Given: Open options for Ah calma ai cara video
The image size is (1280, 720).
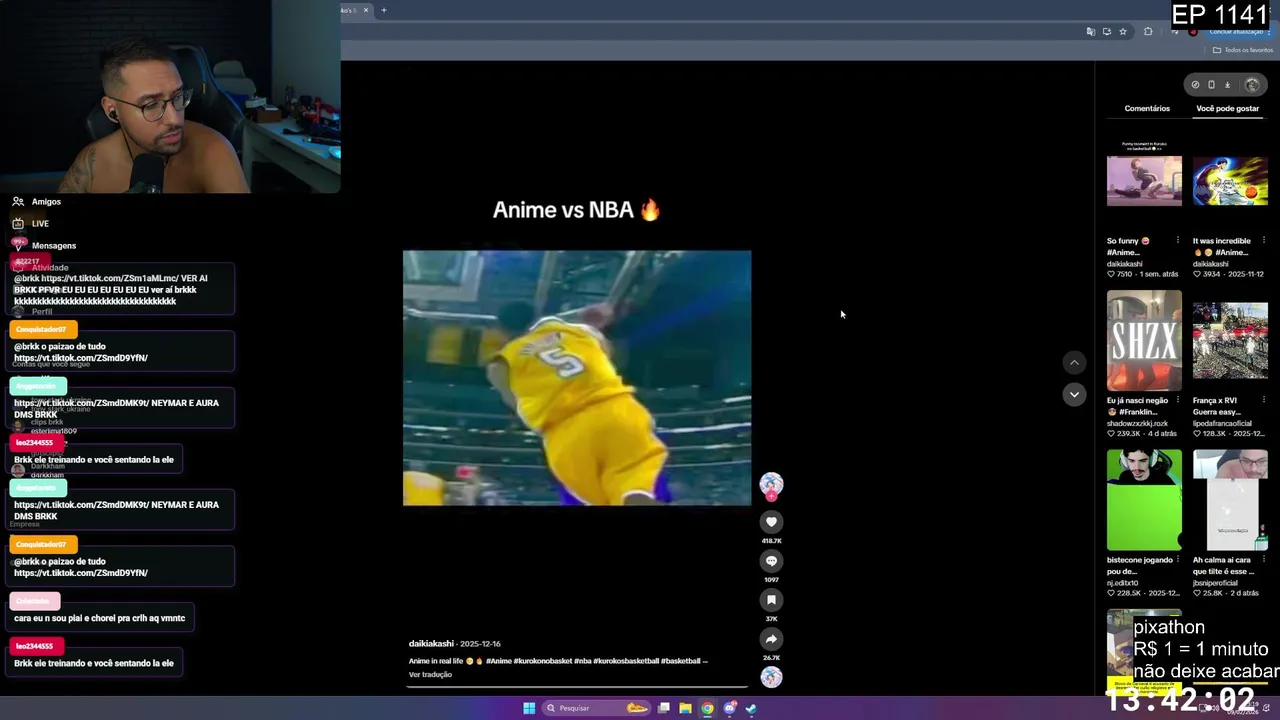Looking at the screenshot, I should [1263, 560].
